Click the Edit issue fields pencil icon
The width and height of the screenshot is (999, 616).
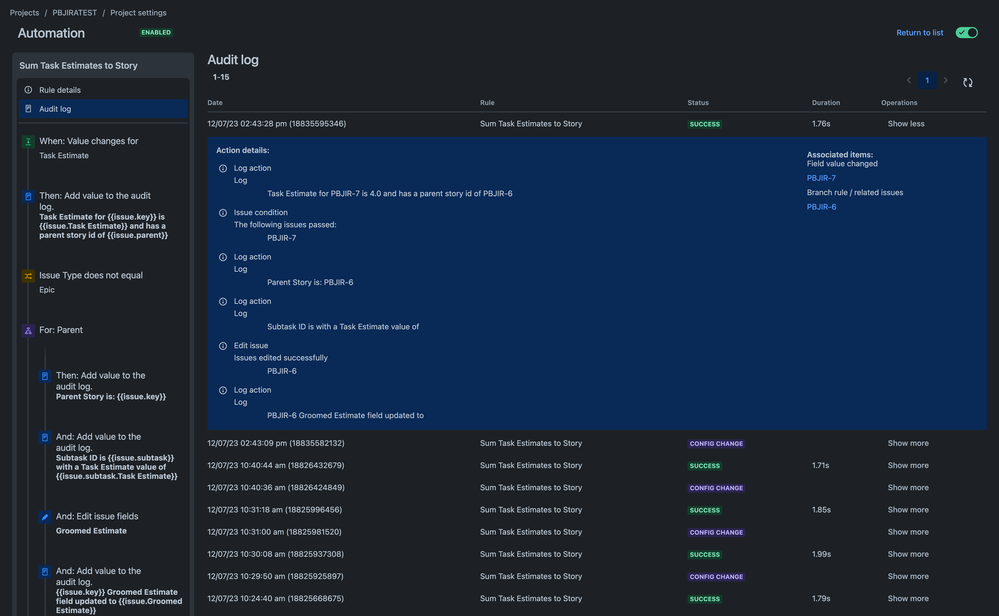point(45,517)
